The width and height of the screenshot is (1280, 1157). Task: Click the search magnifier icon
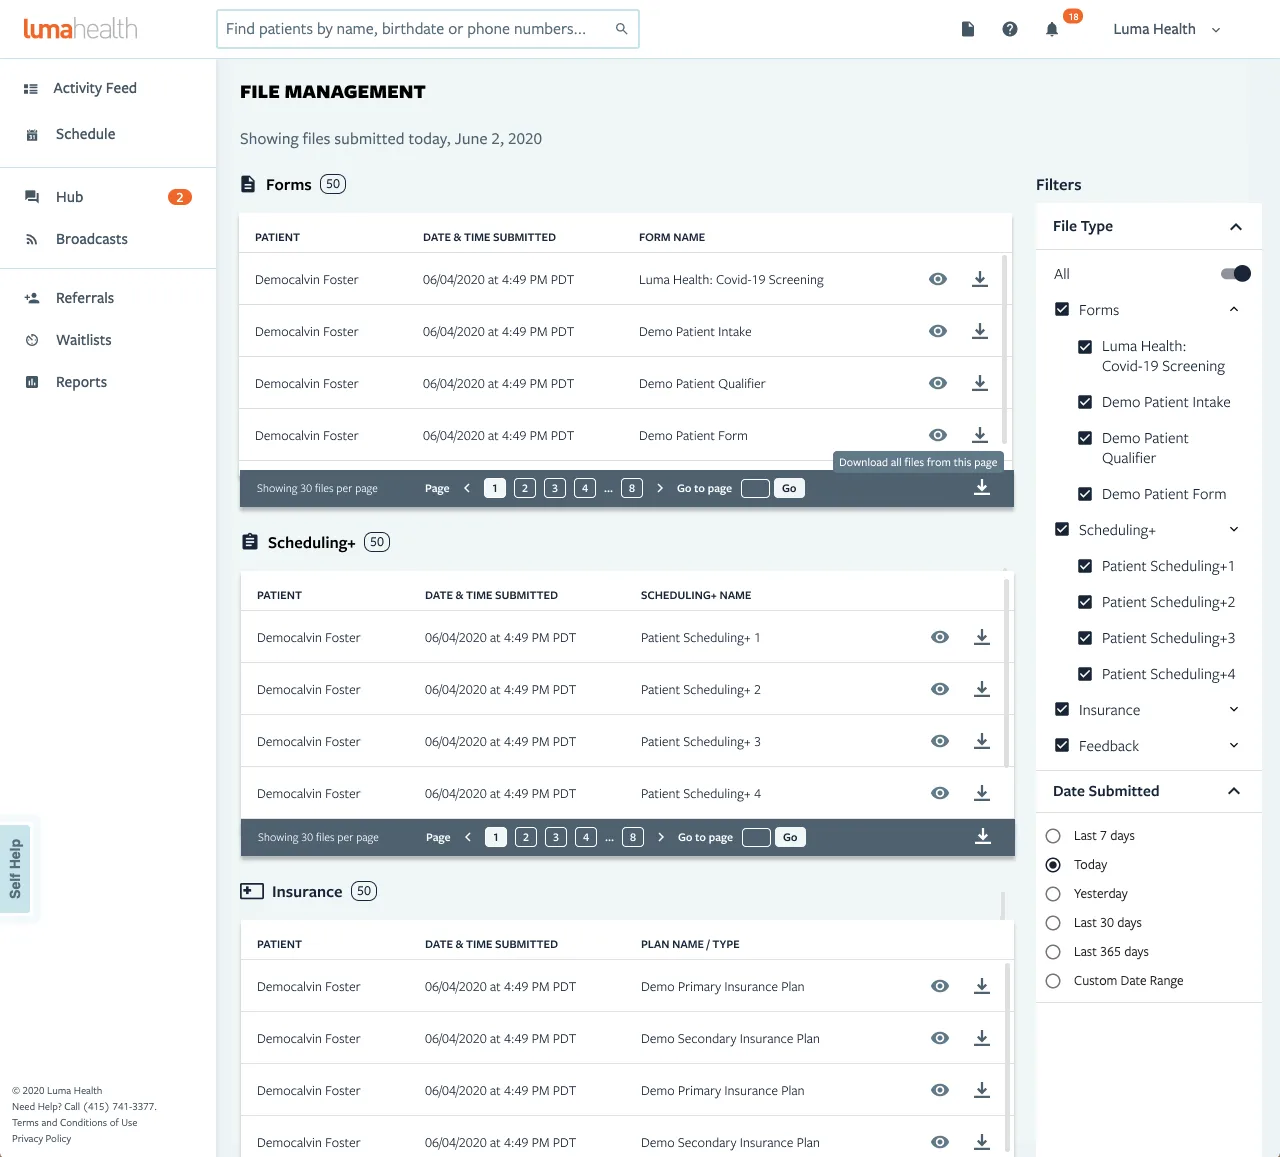[x=621, y=29]
